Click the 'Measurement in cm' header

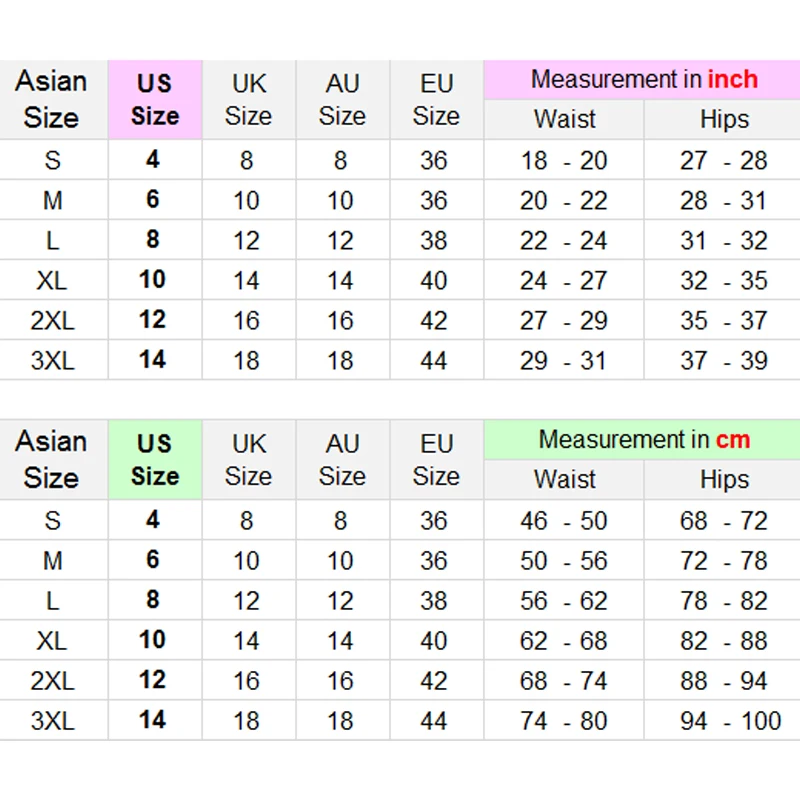coord(643,439)
